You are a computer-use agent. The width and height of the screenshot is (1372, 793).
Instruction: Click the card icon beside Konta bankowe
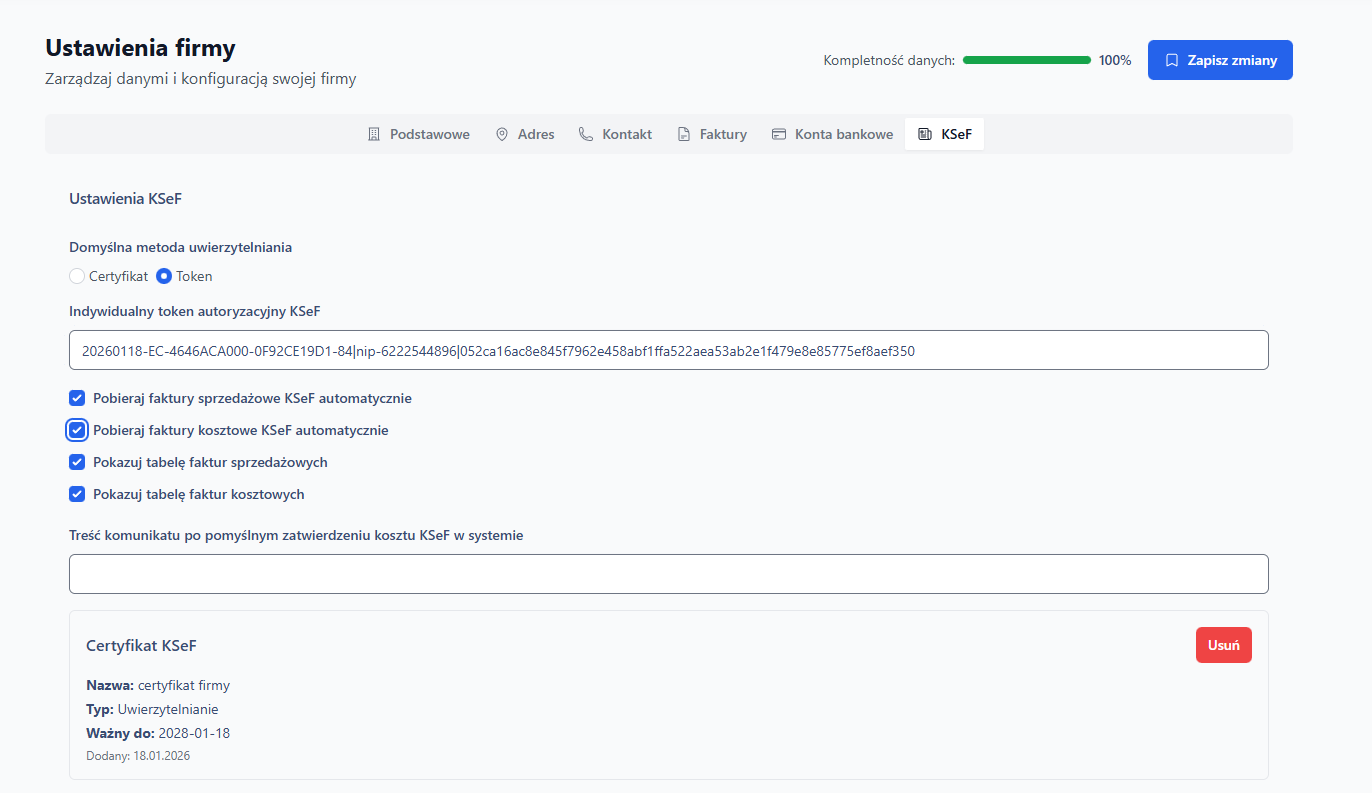click(x=779, y=134)
